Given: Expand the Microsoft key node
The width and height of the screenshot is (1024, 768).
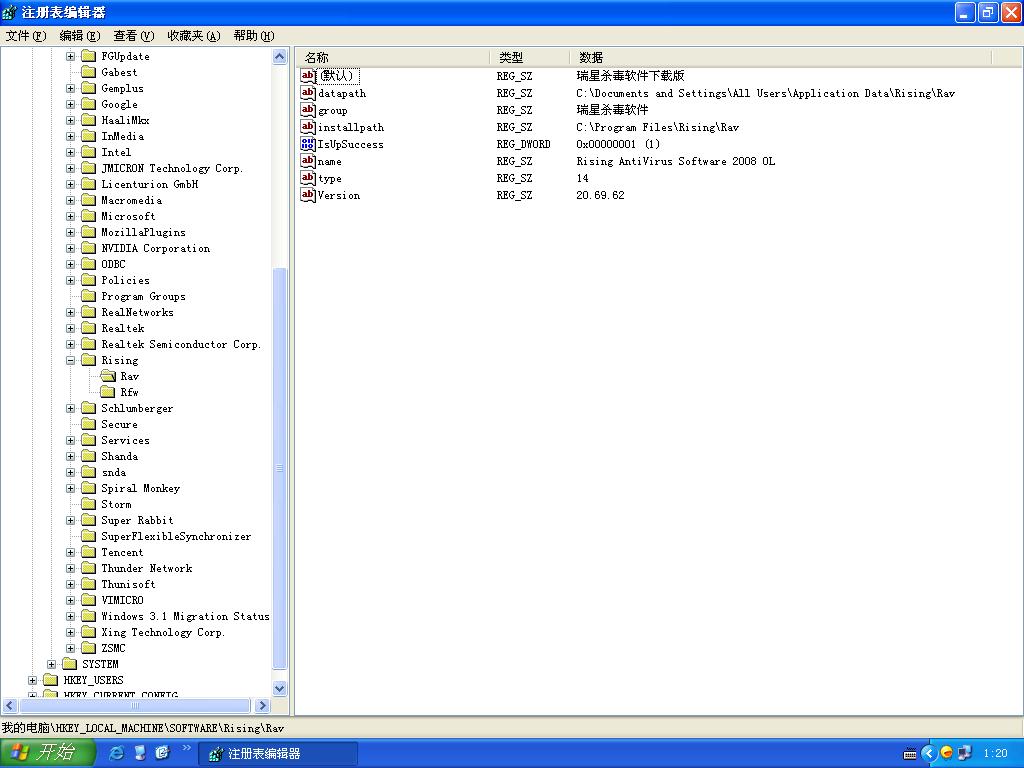Looking at the screenshot, I should tap(71, 217).
